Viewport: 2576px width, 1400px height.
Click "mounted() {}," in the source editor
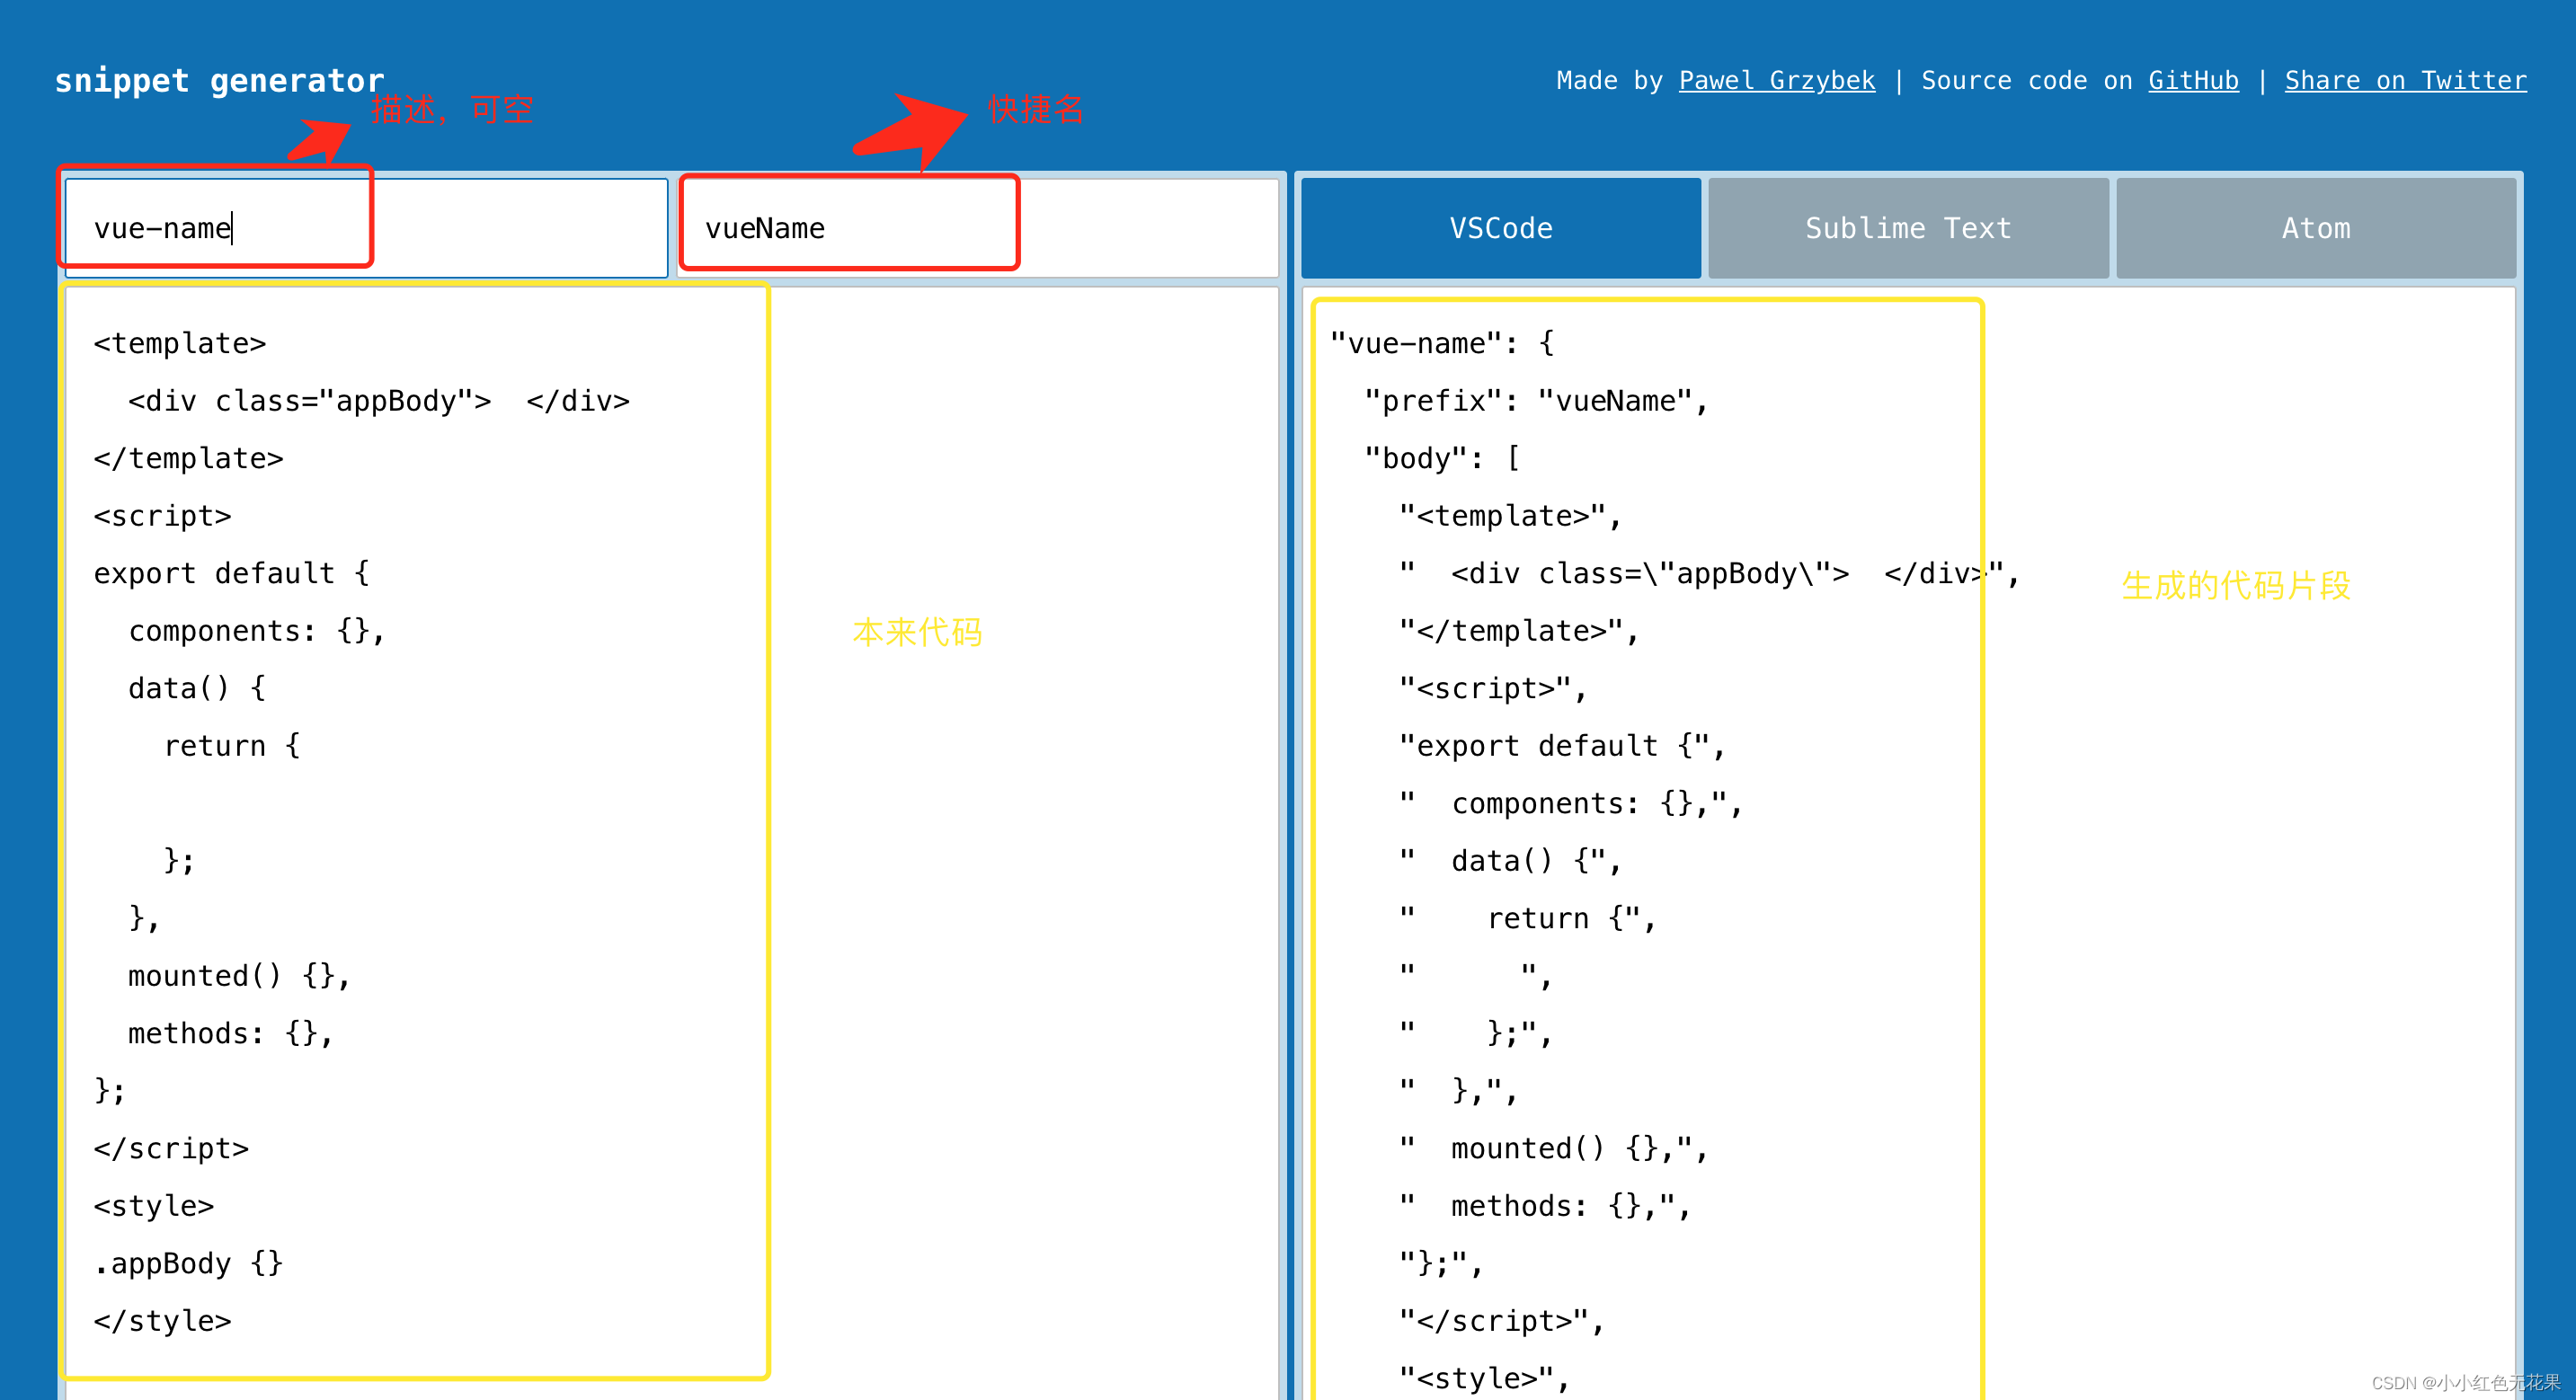[x=240, y=975]
